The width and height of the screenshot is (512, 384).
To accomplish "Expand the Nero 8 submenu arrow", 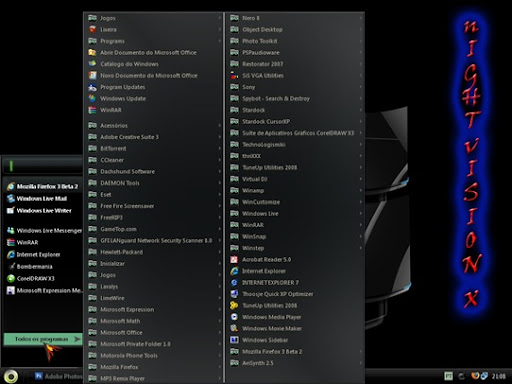I will point(361,18).
